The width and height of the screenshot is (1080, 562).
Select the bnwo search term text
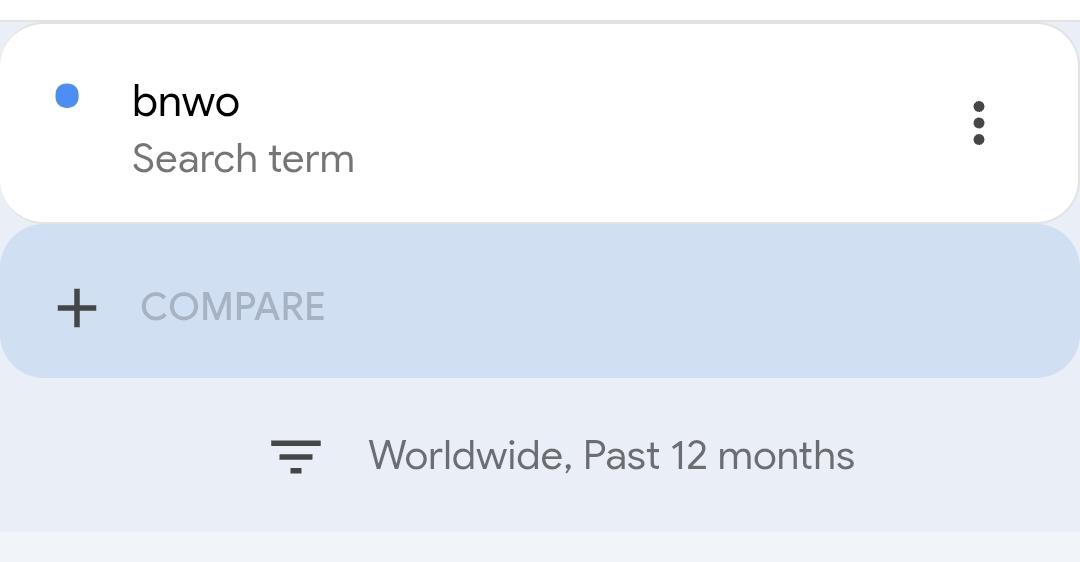(186, 102)
